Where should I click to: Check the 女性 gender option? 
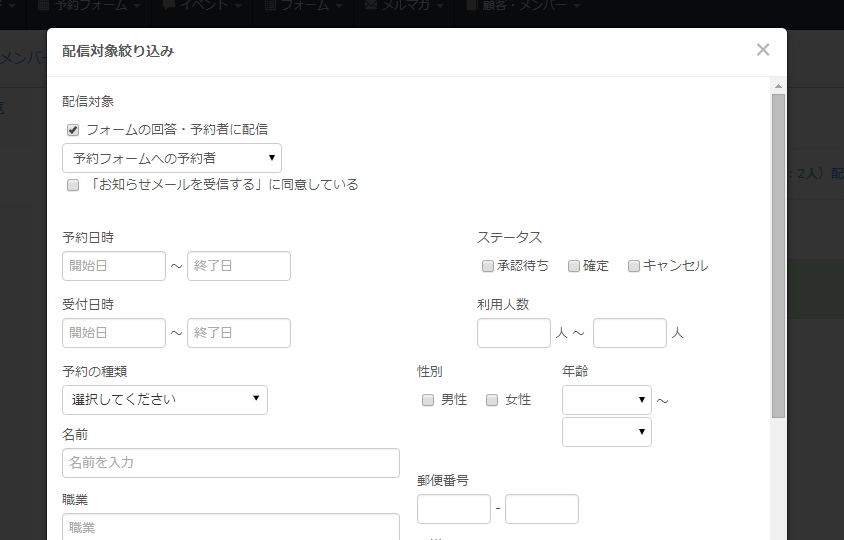click(x=492, y=400)
